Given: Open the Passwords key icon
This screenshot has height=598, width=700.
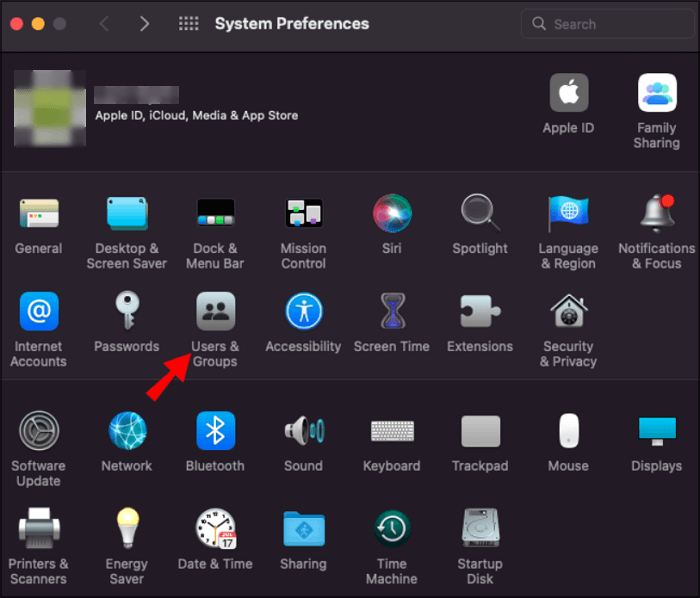Looking at the screenshot, I should click(127, 312).
